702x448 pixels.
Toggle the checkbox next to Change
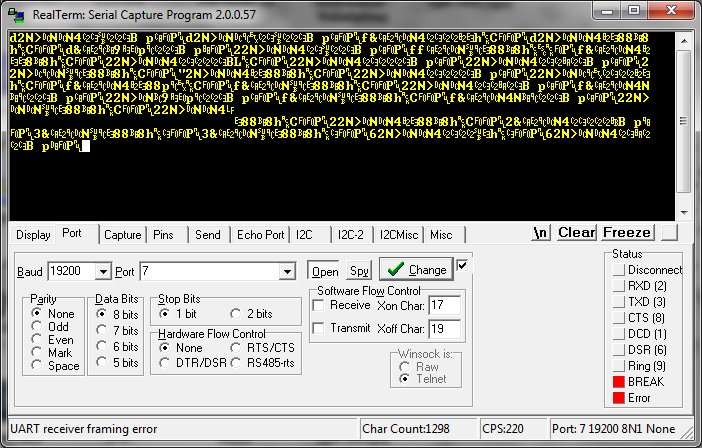click(x=462, y=265)
